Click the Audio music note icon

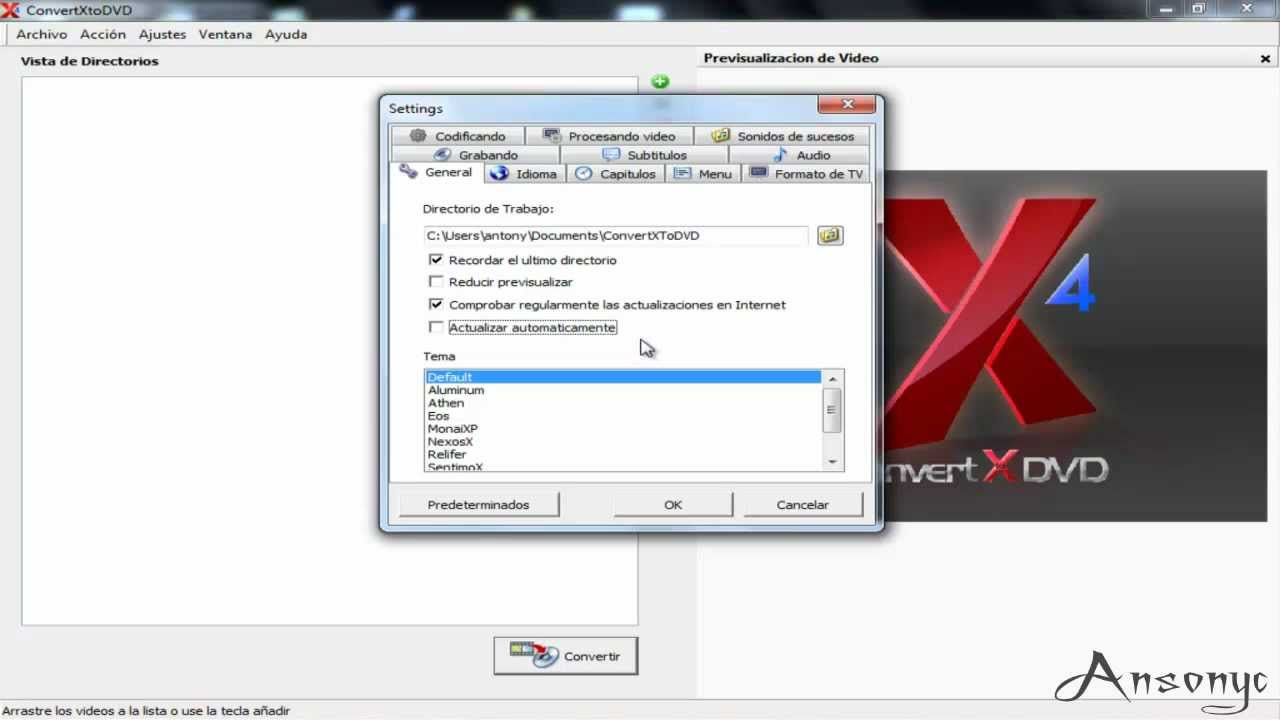click(x=780, y=154)
